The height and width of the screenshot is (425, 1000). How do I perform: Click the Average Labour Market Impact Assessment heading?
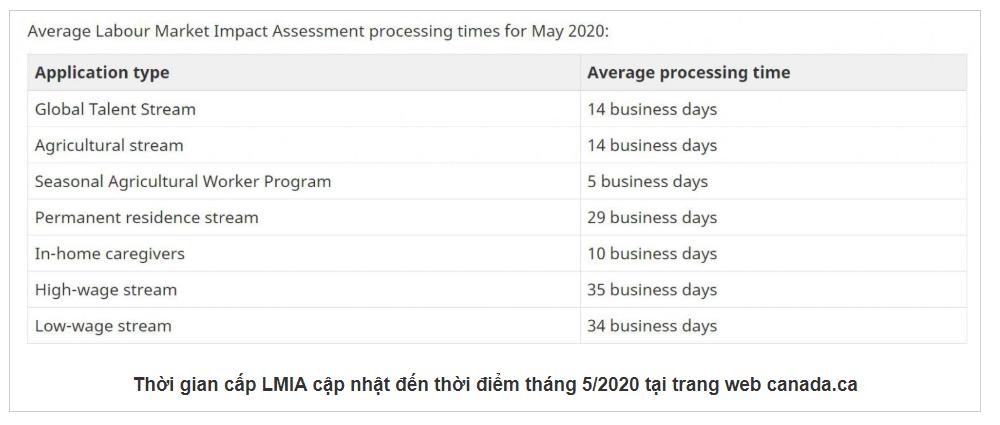point(318,31)
